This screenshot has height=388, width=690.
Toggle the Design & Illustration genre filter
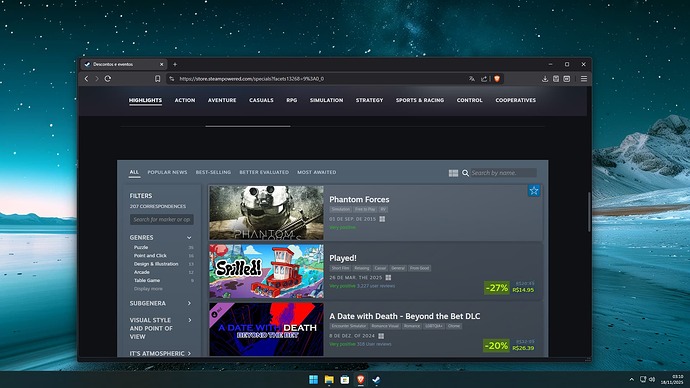(156, 264)
